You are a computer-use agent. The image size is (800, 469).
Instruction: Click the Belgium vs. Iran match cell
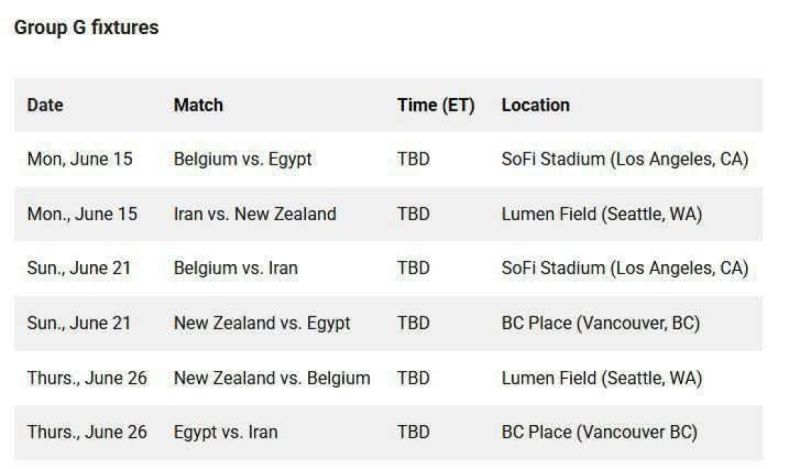pos(235,269)
